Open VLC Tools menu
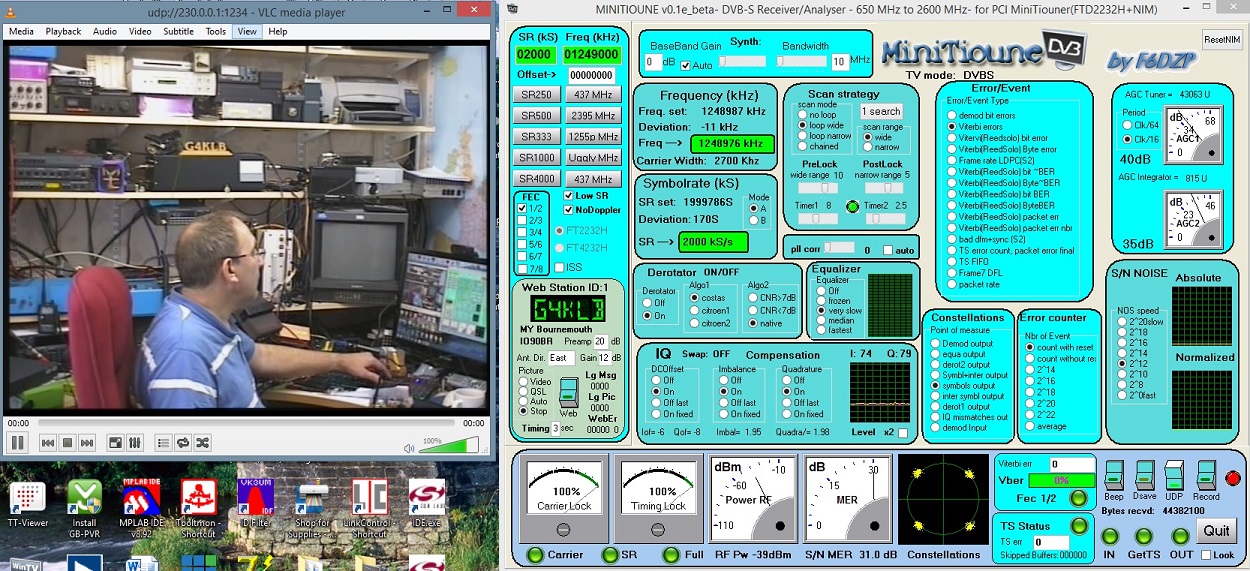This screenshot has height=571, width=1250. coord(216,31)
